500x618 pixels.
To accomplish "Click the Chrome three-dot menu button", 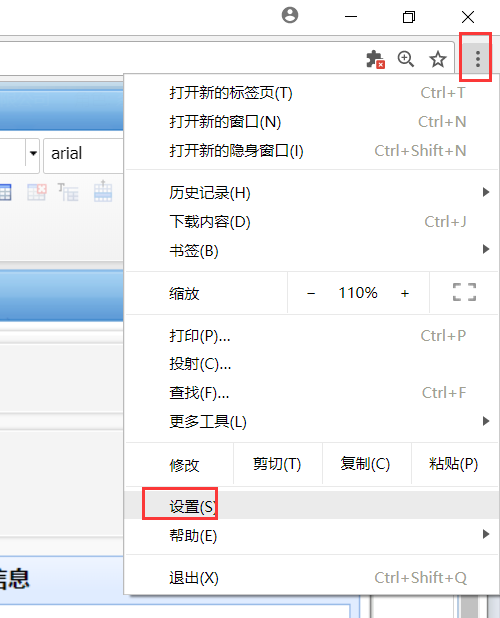I will pyautogui.click(x=477, y=59).
